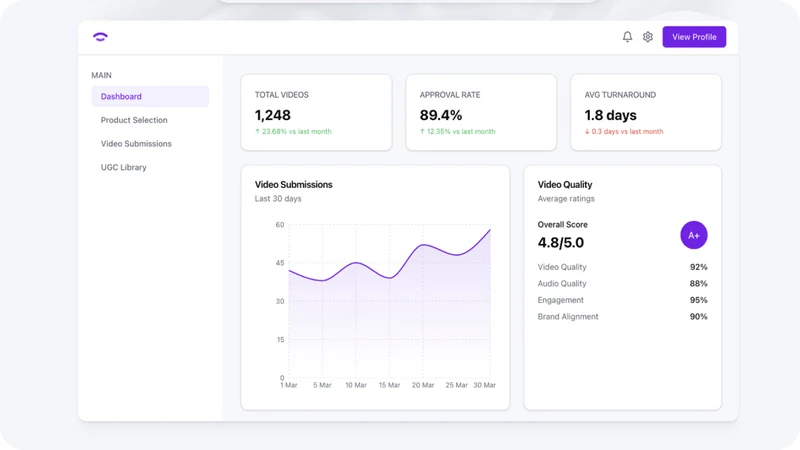Click the MAIN section label in the sidebar
This screenshot has width=800, height=450.
101,75
